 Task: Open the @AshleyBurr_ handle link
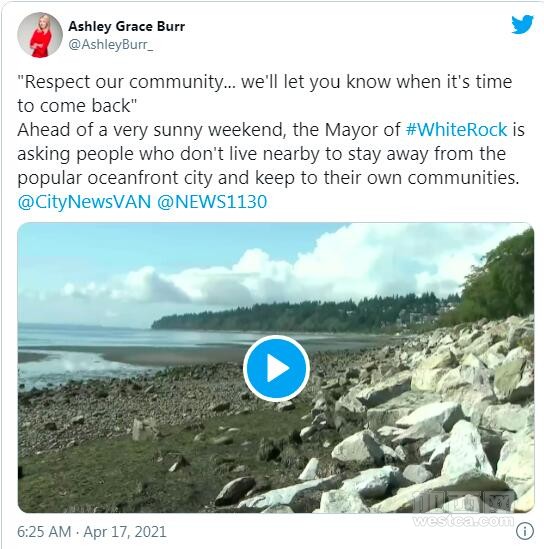111,44
